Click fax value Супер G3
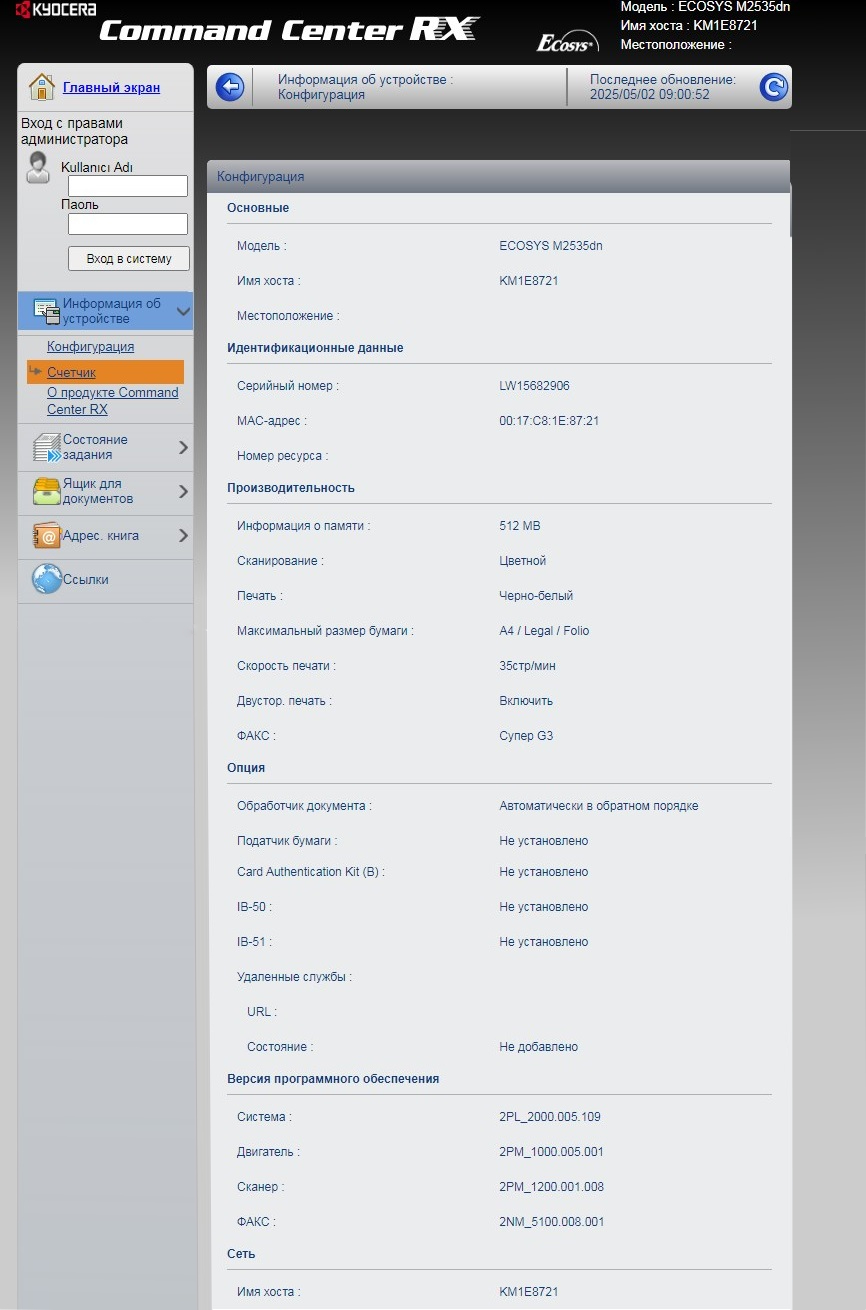 (x=526, y=735)
